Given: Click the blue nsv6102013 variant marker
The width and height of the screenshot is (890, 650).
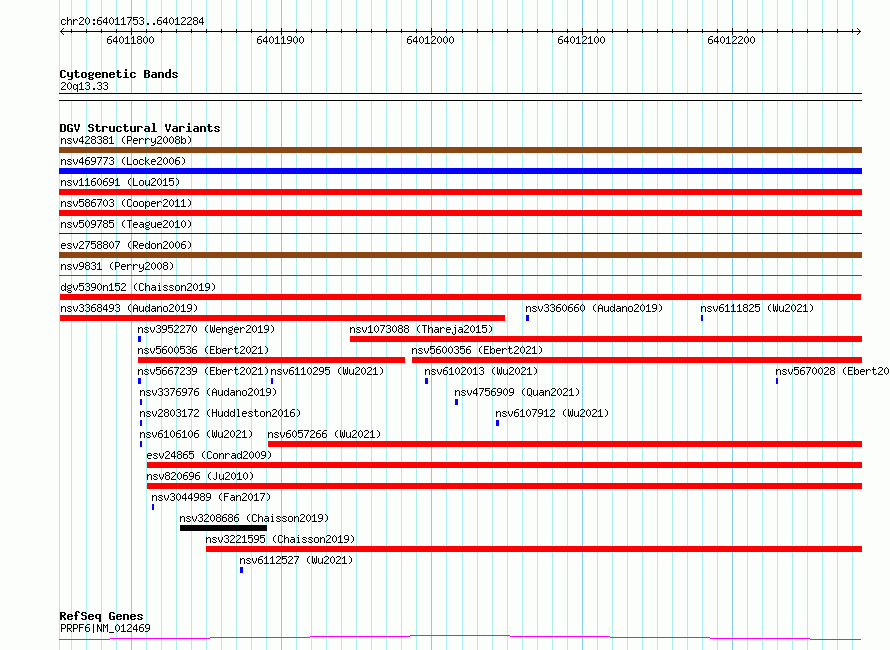Looking at the screenshot, I should click(426, 381).
